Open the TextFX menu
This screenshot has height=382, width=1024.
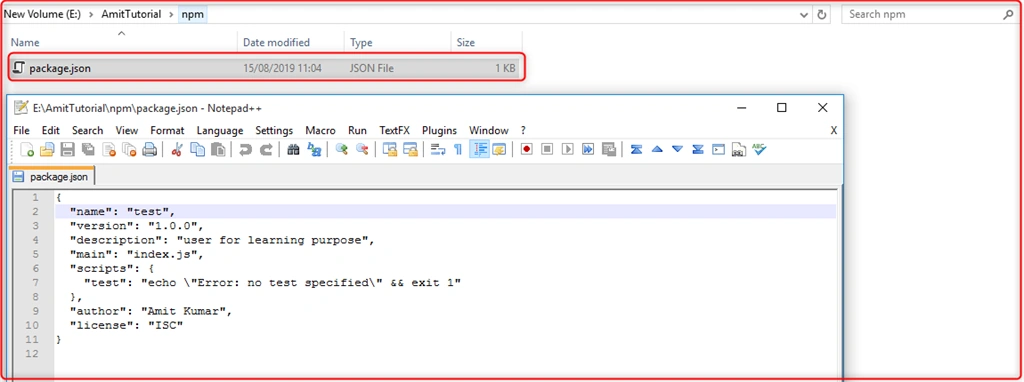(394, 131)
